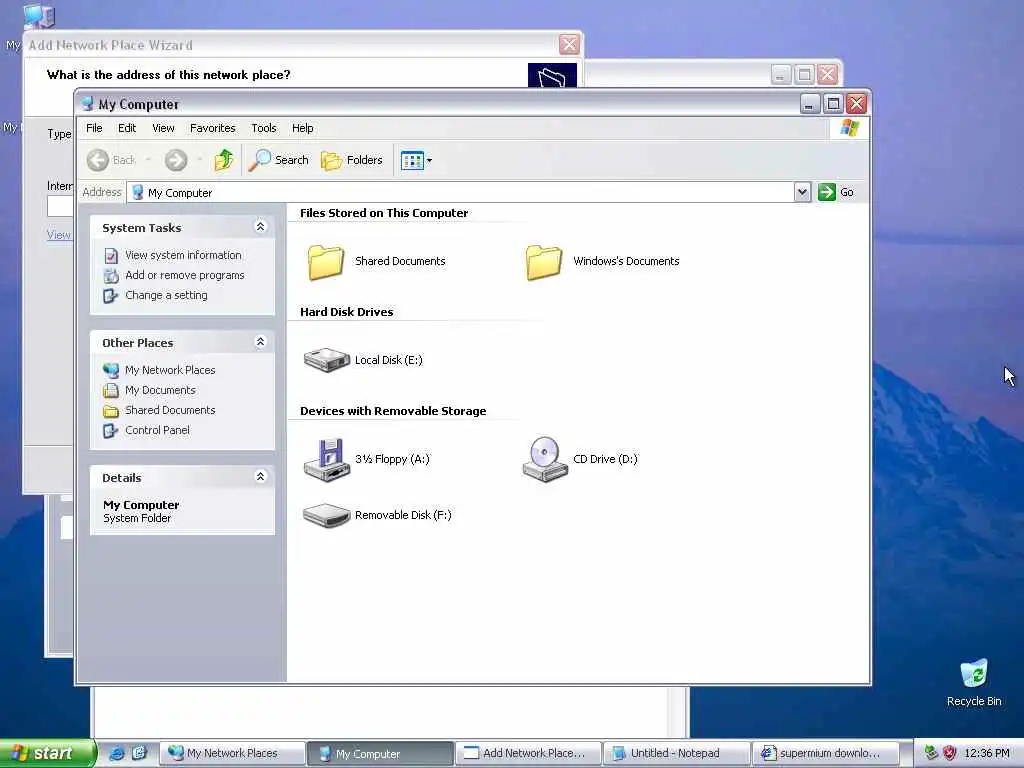The image size is (1024, 768).
Task: Open the Help menu
Action: [302, 128]
